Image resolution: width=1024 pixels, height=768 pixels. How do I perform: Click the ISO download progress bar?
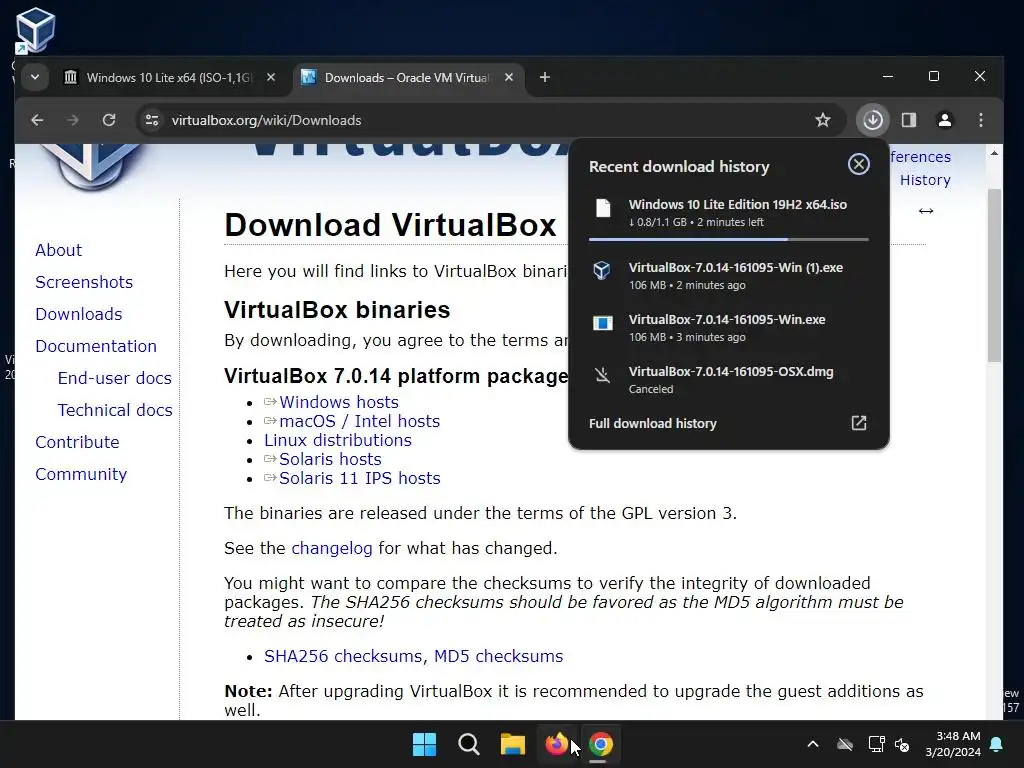point(729,240)
